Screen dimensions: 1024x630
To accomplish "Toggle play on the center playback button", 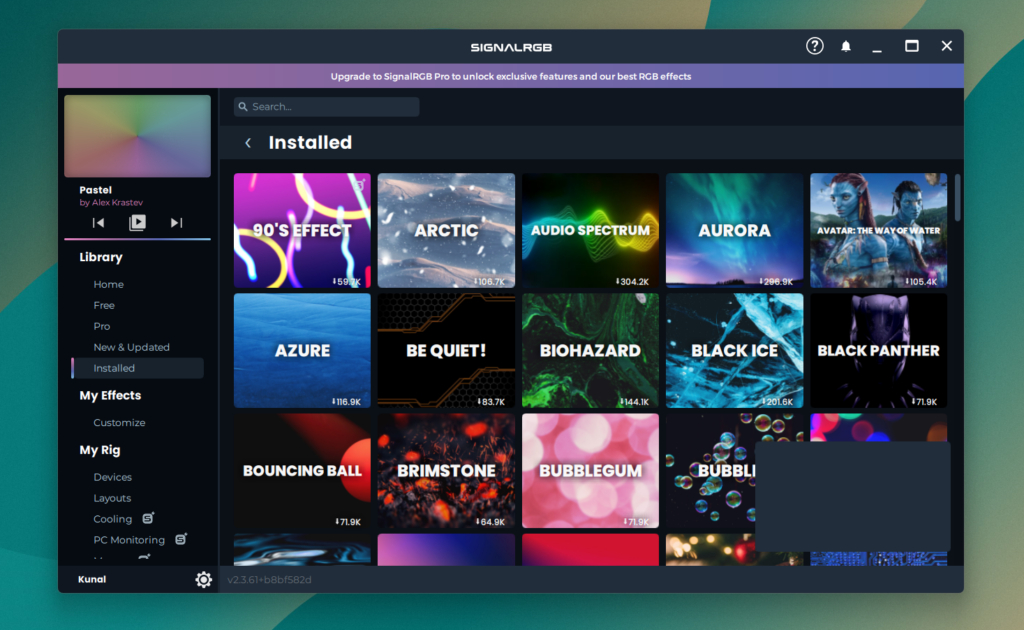I will 137,223.
